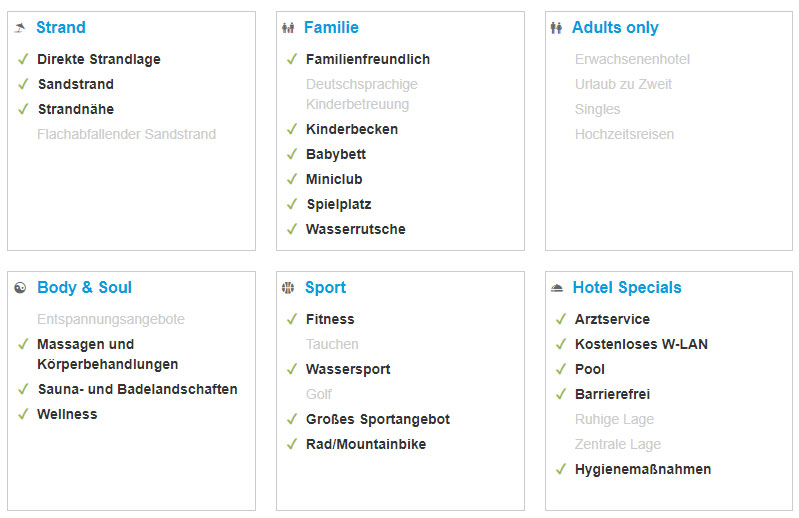Open the Strand category heading

(x=61, y=28)
